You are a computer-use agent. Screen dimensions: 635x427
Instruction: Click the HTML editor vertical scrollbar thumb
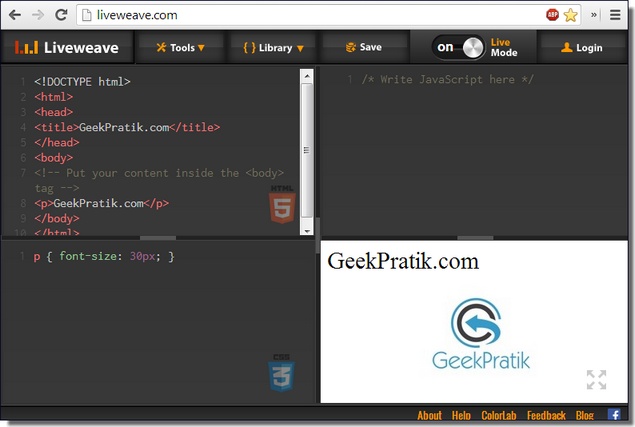pos(307,150)
